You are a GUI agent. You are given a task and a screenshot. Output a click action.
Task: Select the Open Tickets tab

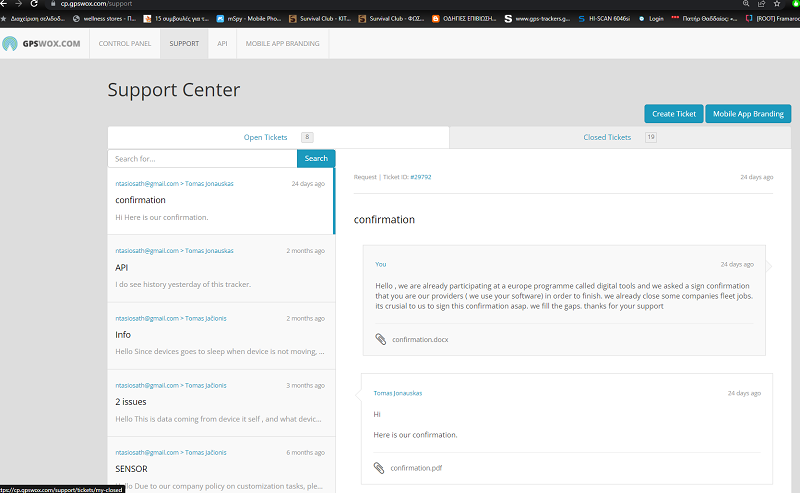click(266, 137)
